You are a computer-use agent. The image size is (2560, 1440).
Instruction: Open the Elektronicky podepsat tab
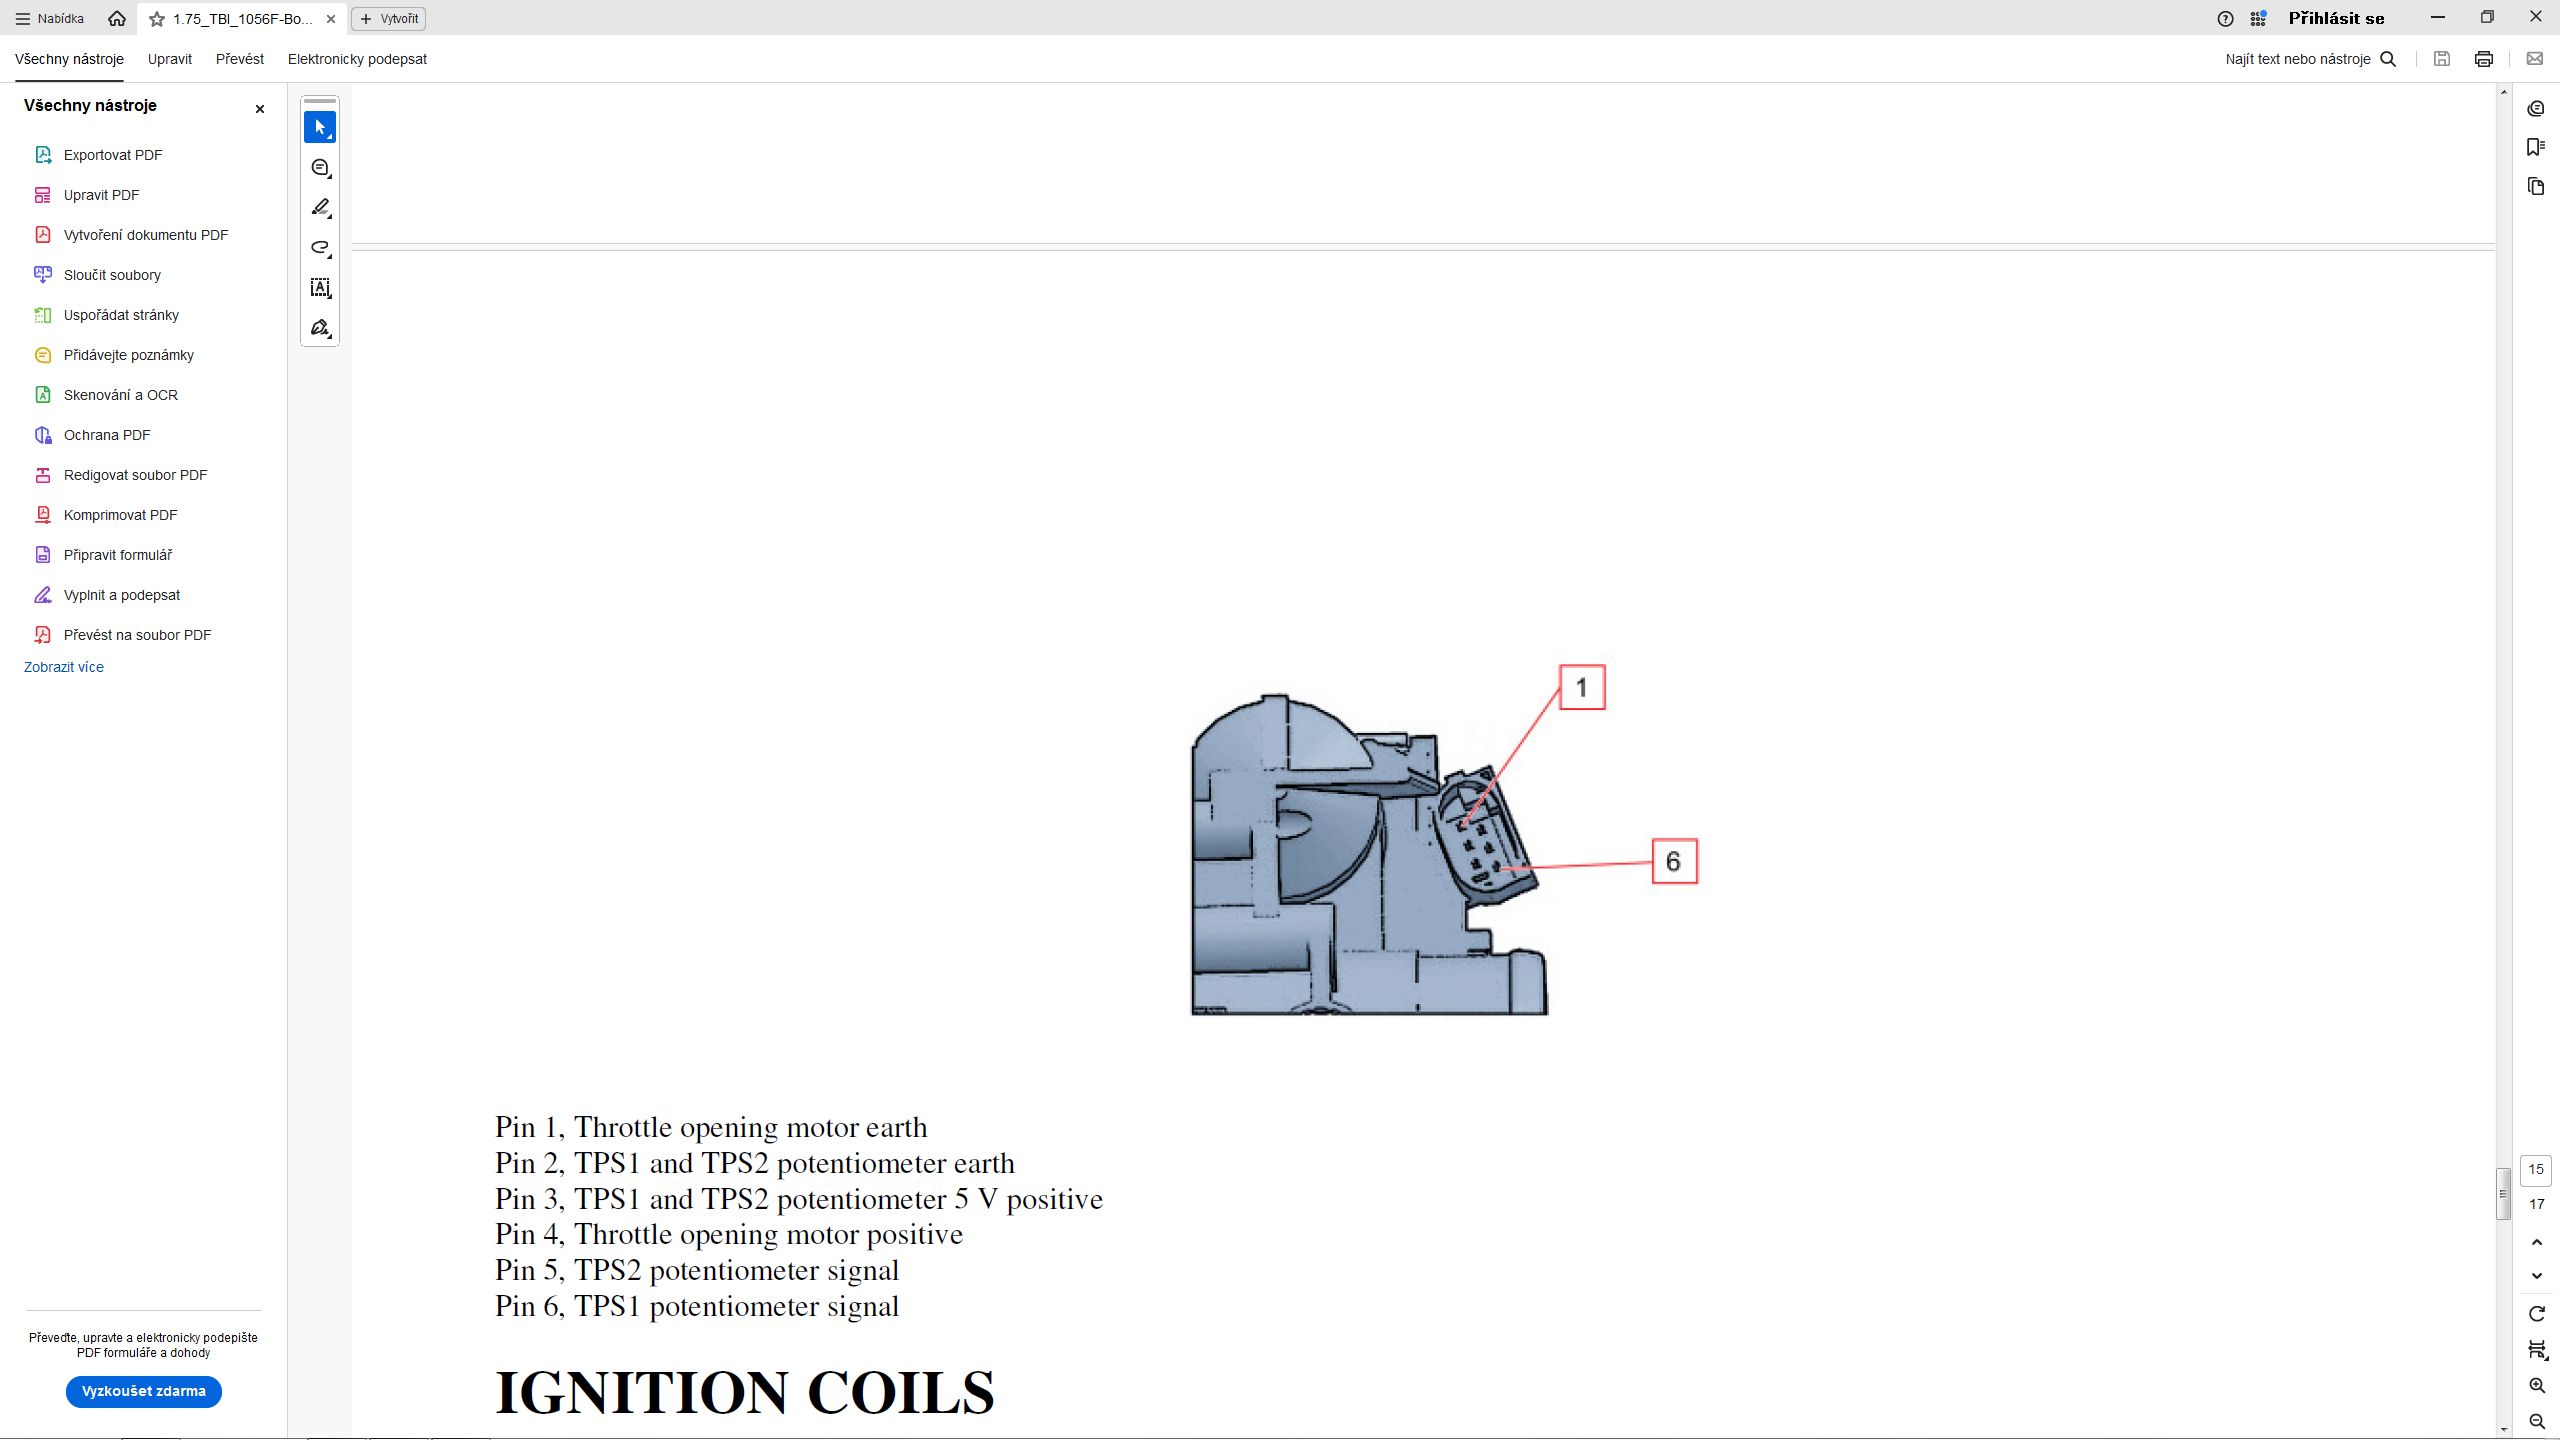pos(357,59)
